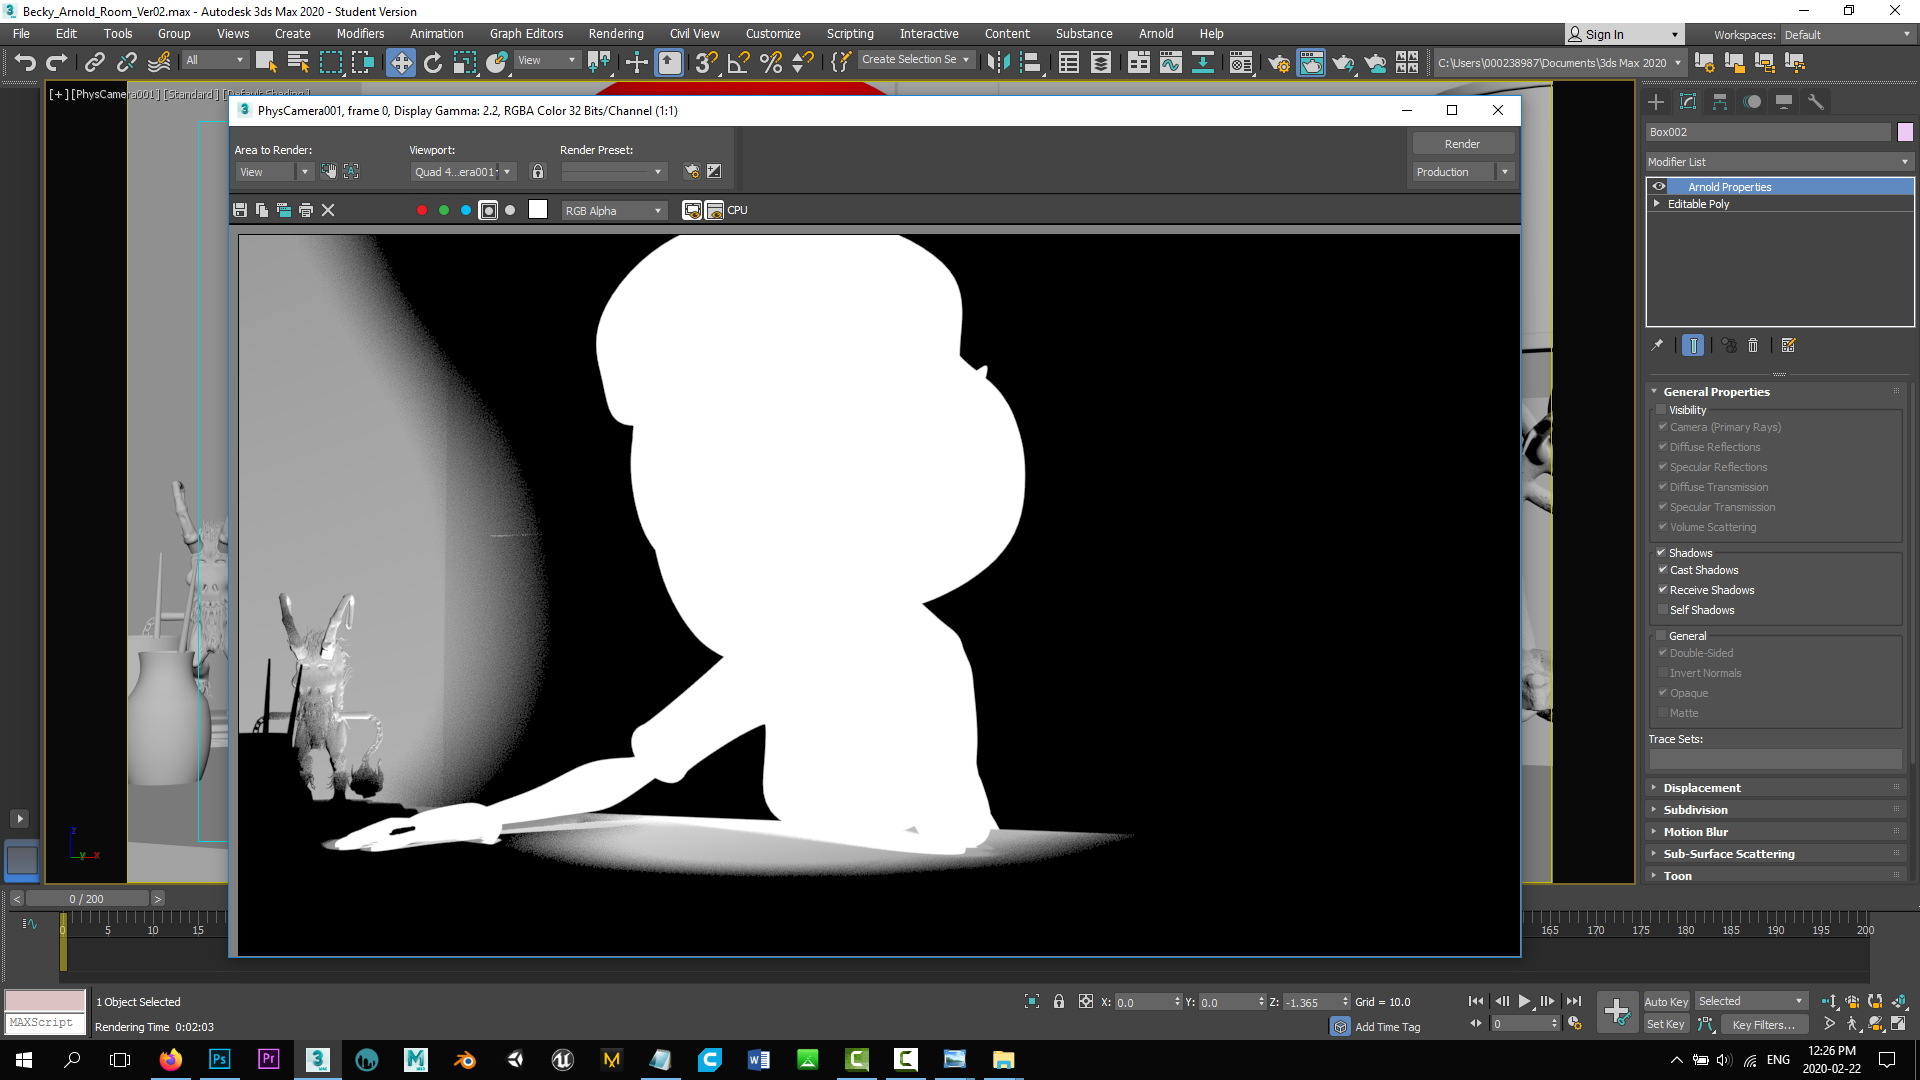Screen dimensions: 1920x1080
Task: Open the Rendering menu
Action: tap(615, 33)
